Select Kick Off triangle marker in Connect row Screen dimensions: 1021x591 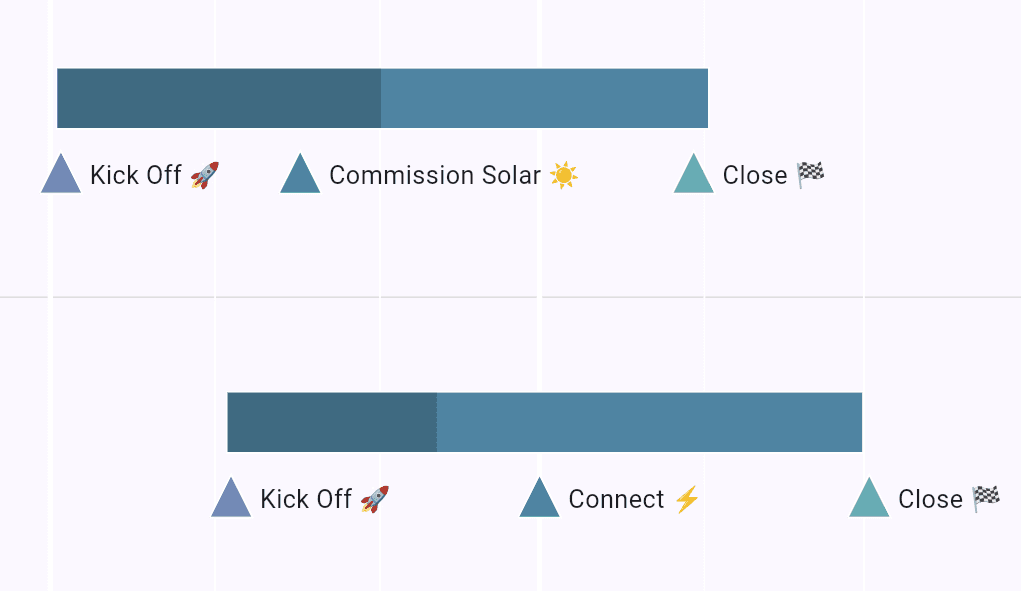coord(231,501)
